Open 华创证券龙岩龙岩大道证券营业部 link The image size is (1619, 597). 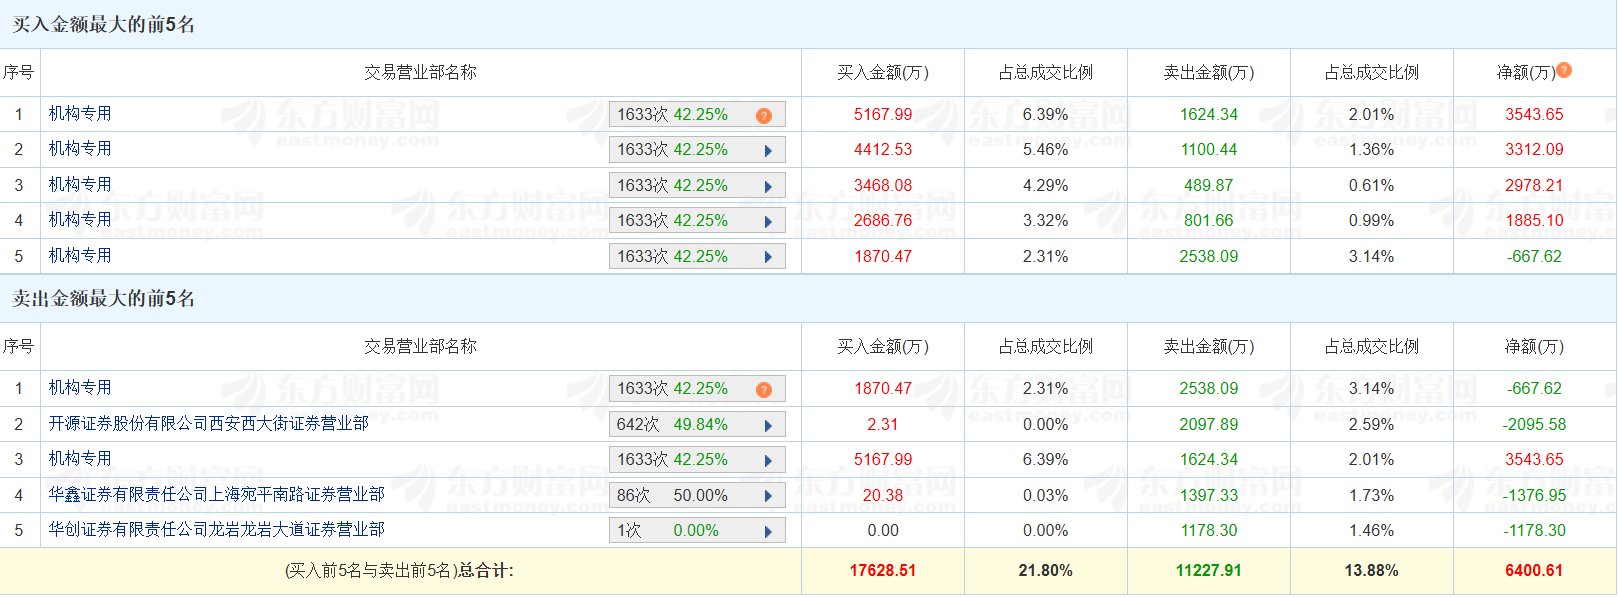point(216,530)
